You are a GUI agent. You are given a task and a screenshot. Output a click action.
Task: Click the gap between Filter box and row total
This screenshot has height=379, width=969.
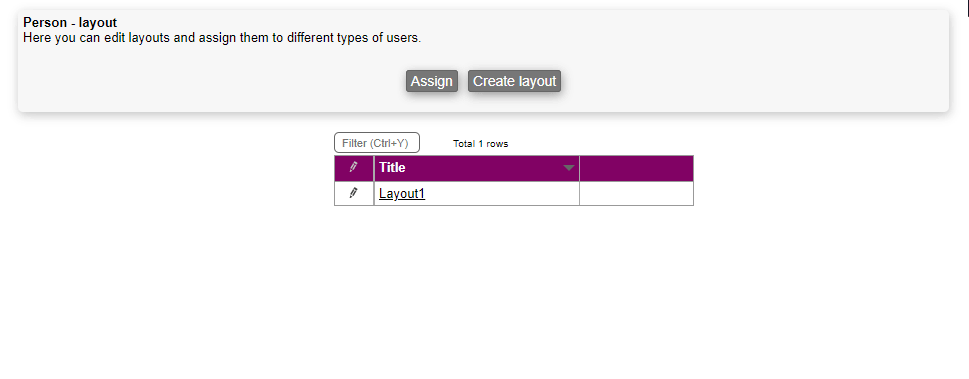click(436, 143)
